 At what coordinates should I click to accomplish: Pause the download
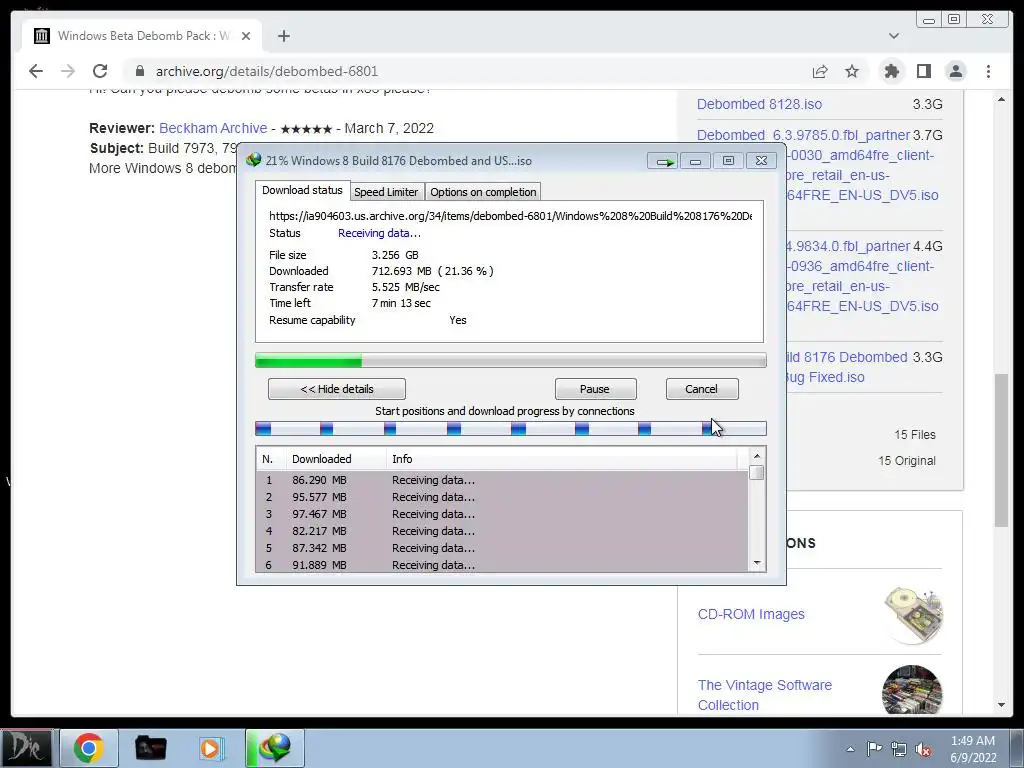pyautogui.click(x=595, y=389)
